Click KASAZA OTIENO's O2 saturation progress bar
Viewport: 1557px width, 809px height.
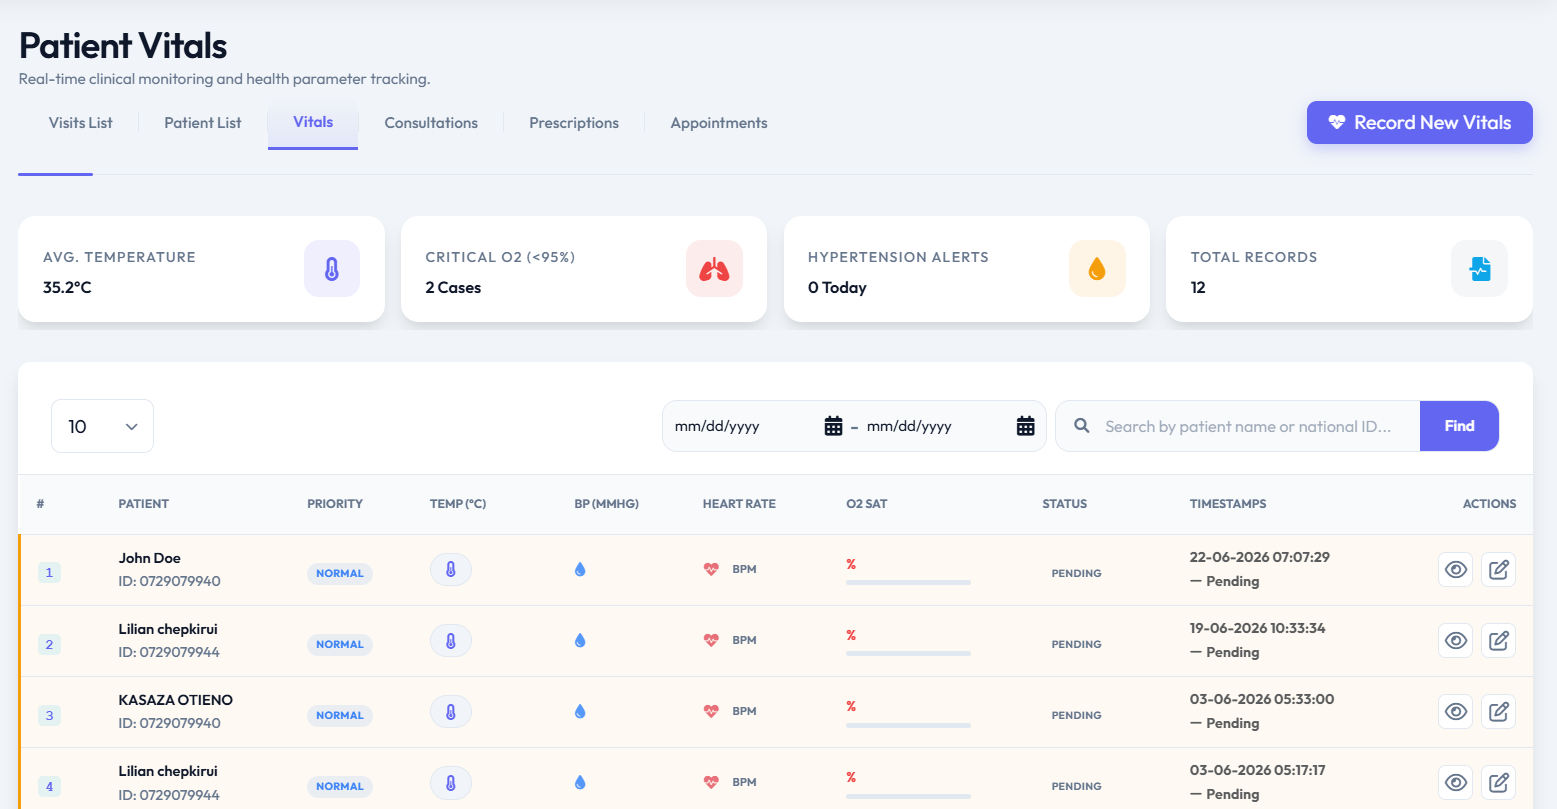point(908,724)
